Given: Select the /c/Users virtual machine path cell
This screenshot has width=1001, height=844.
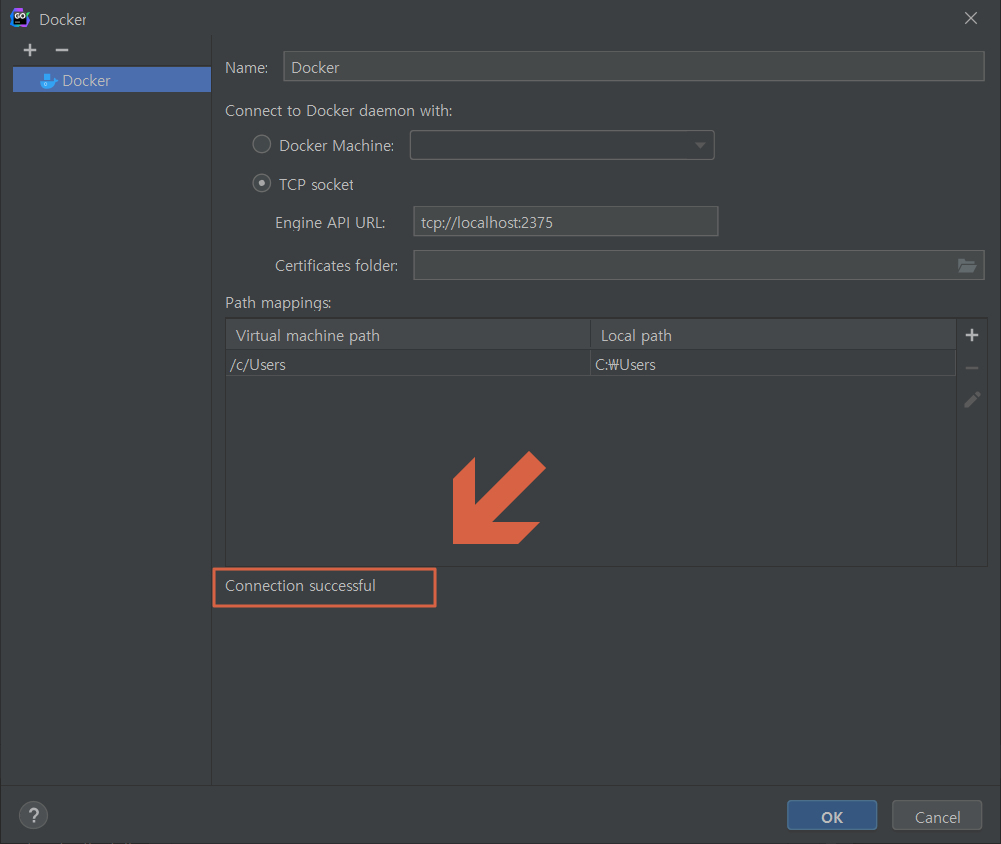Looking at the screenshot, I should coord(408,364).
